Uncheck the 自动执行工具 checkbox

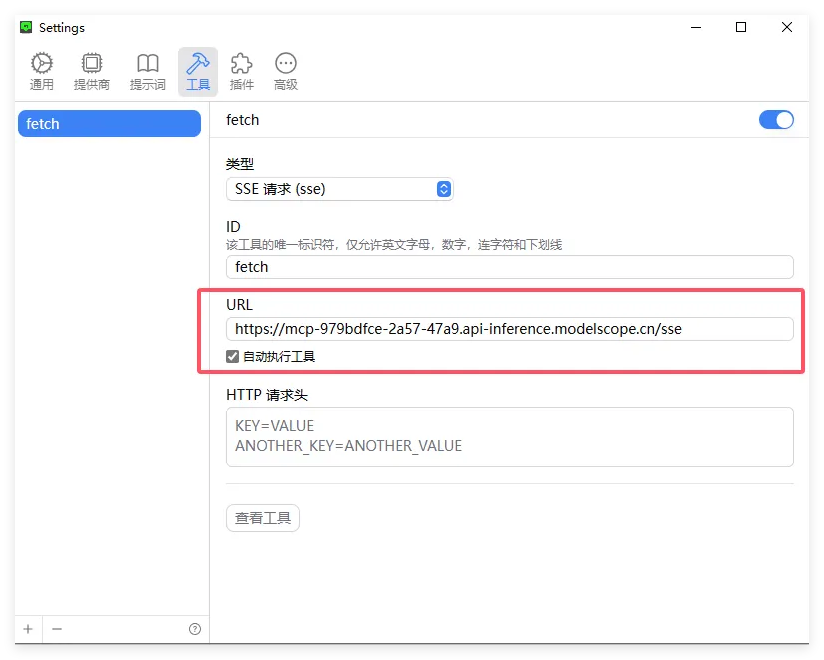233,357
